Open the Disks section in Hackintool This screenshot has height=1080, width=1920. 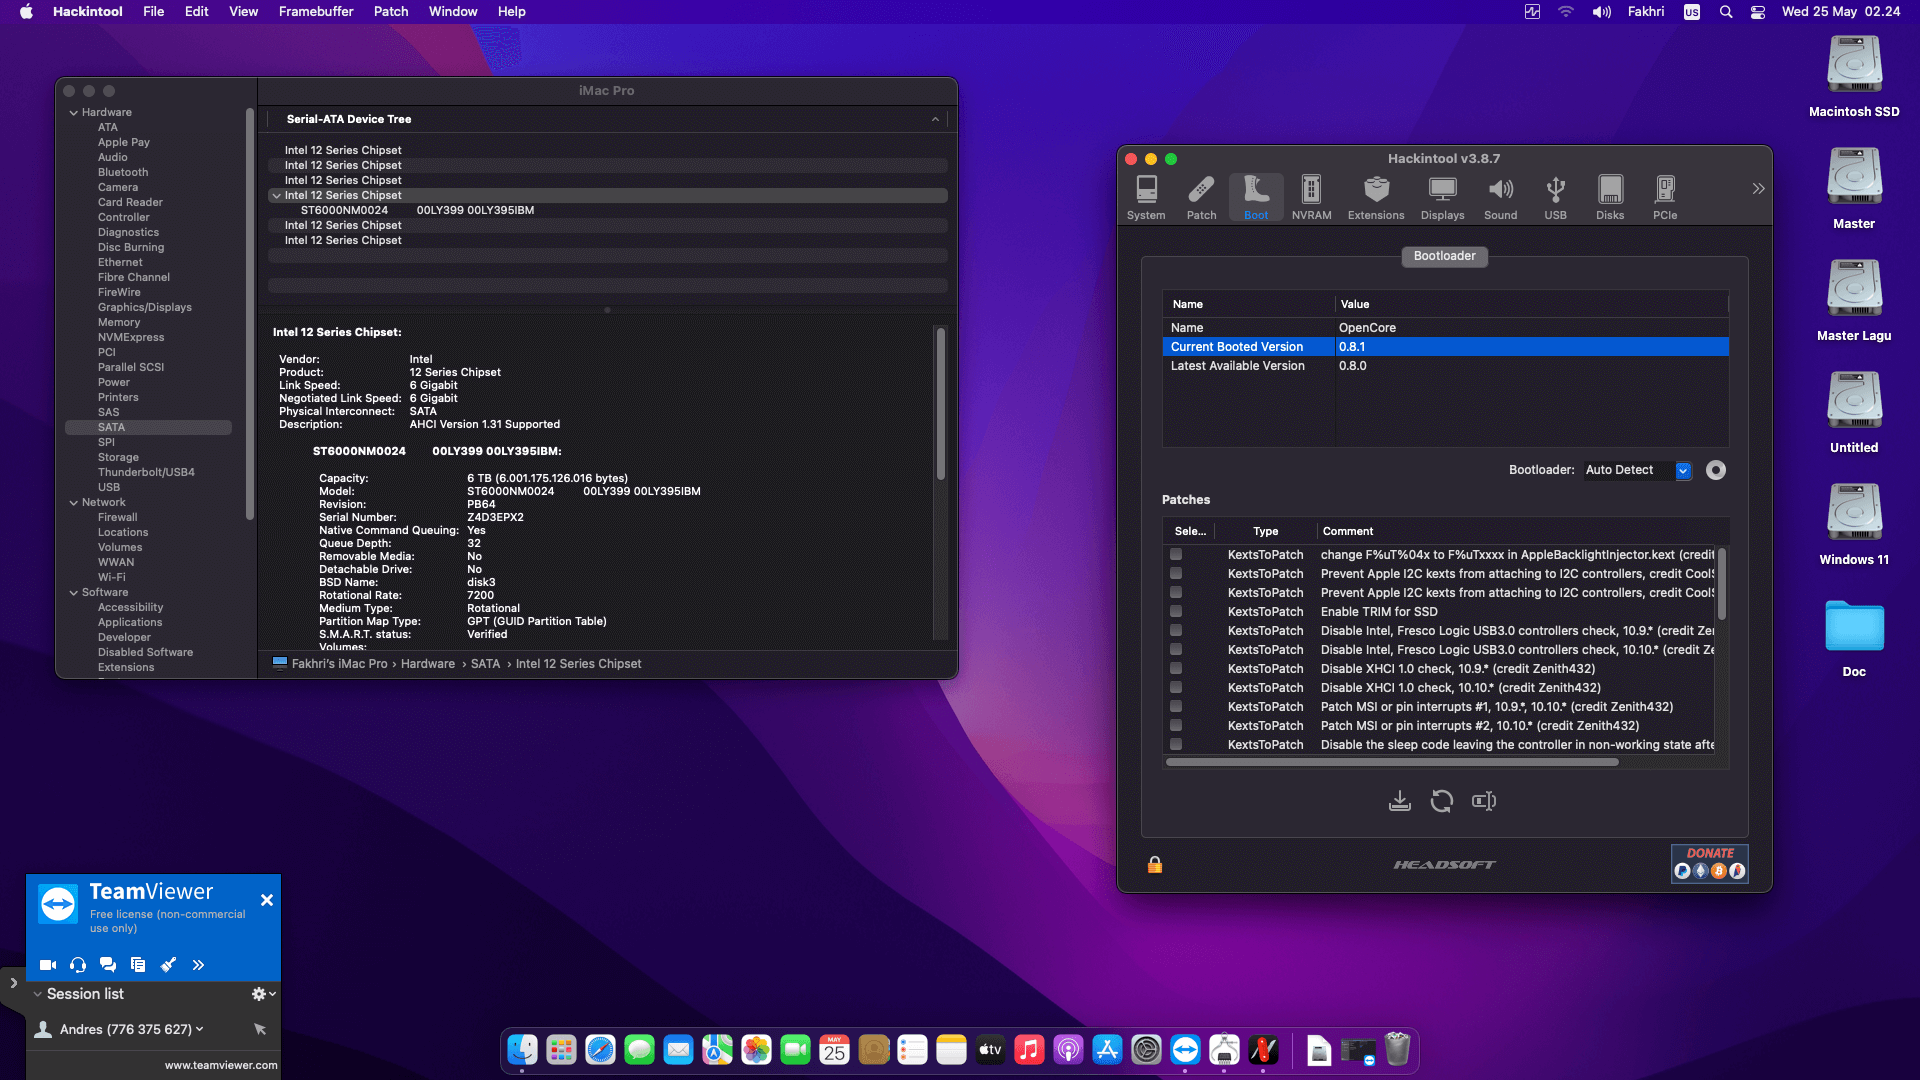tap(1610, 197)
